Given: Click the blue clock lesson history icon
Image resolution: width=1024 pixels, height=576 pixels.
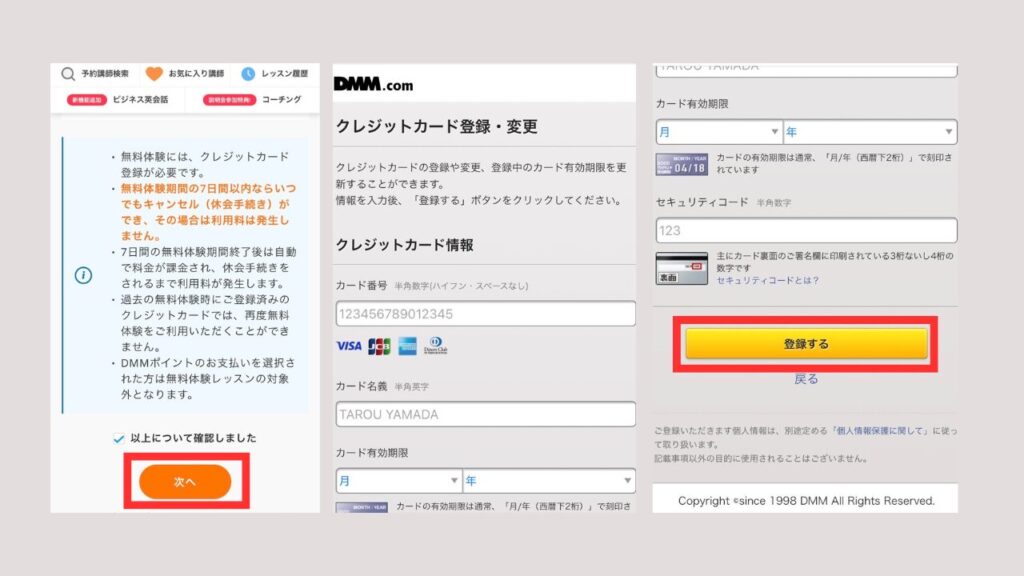Looking at the screenshot, I should pyautogui.click(x=248, y=74).
